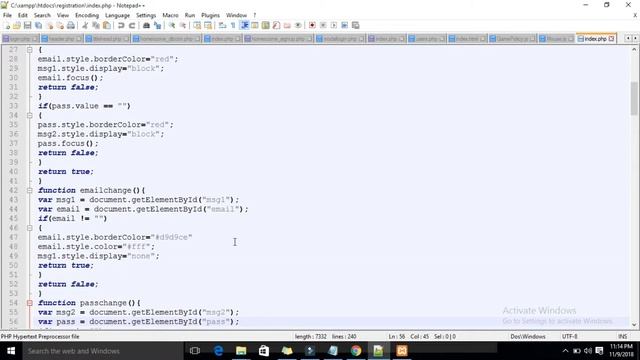
Task: Toggle the indent guide button
Action: click(x=244, y=25)
